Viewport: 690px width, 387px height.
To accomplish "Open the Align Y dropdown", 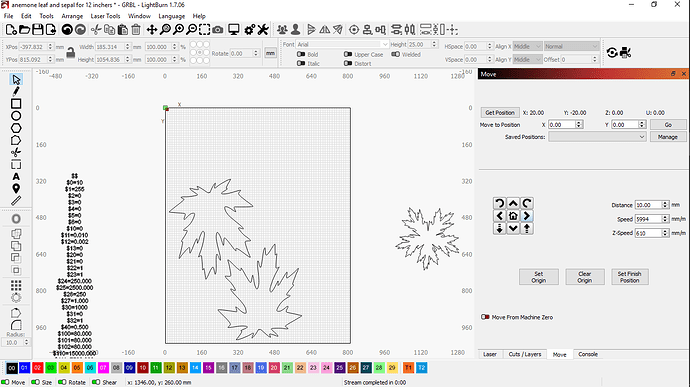I will (x=527, y=59).
